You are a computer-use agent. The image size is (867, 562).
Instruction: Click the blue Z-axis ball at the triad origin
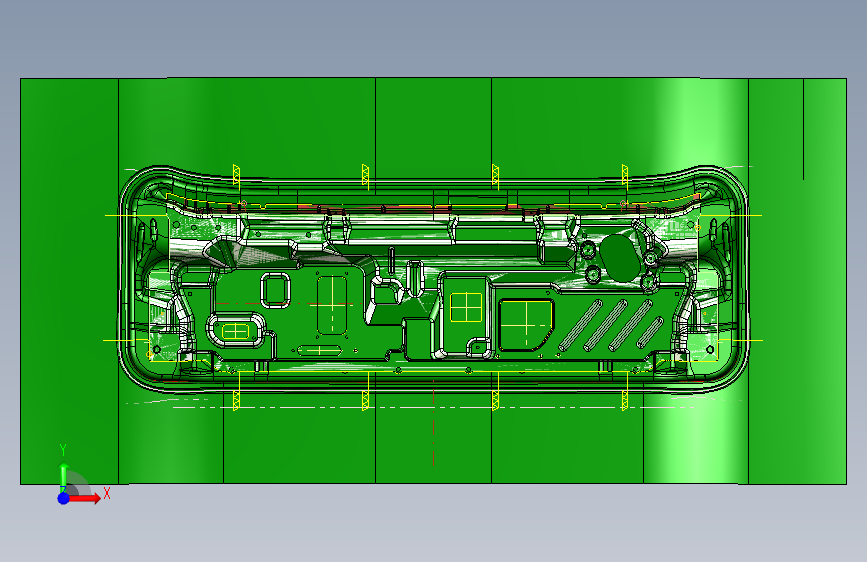[64, 498]
